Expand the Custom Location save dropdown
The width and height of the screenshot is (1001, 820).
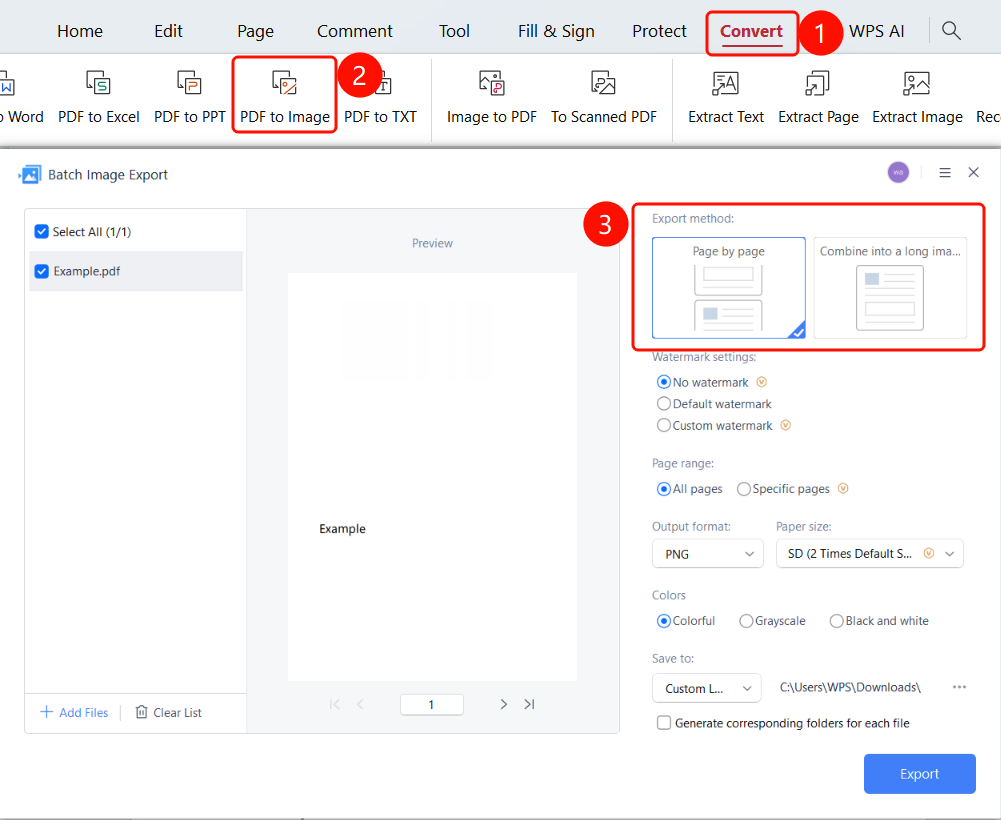(707, 688)
